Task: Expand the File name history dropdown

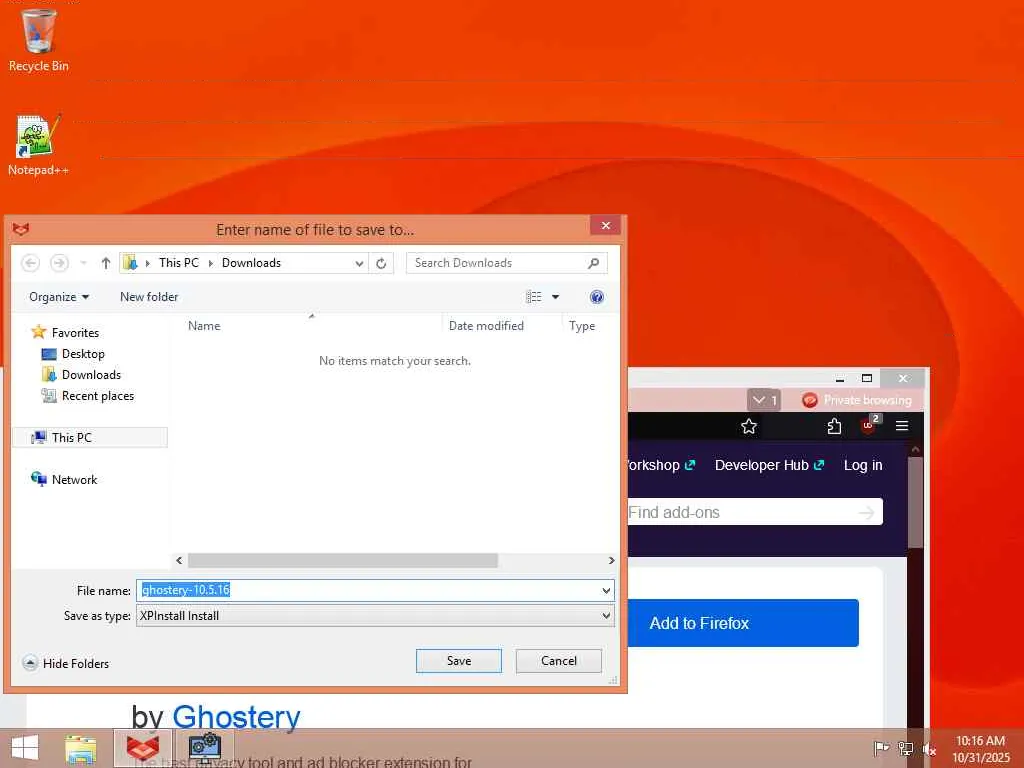Action: tap(606, 590)
